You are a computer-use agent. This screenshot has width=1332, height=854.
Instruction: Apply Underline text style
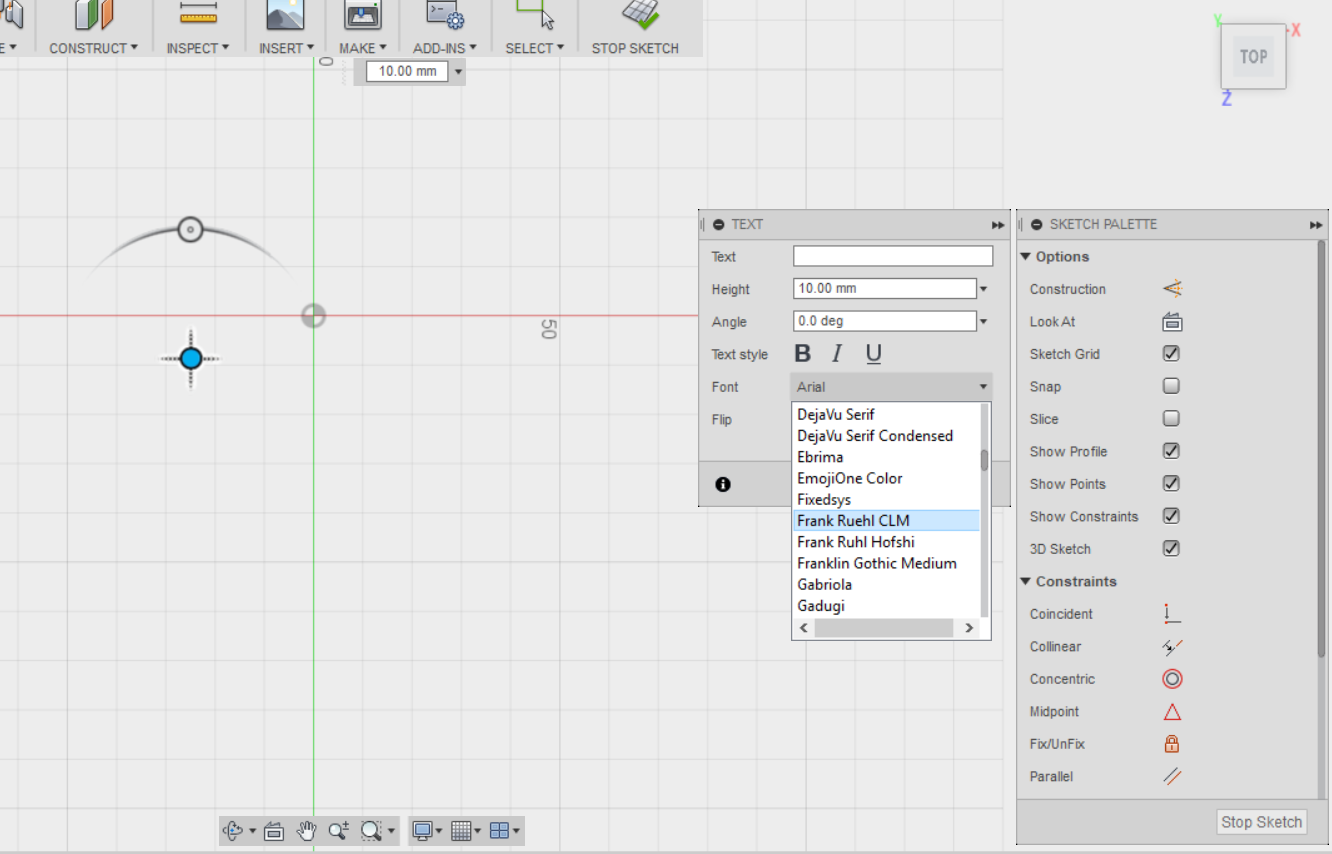[x=873, y=354]
